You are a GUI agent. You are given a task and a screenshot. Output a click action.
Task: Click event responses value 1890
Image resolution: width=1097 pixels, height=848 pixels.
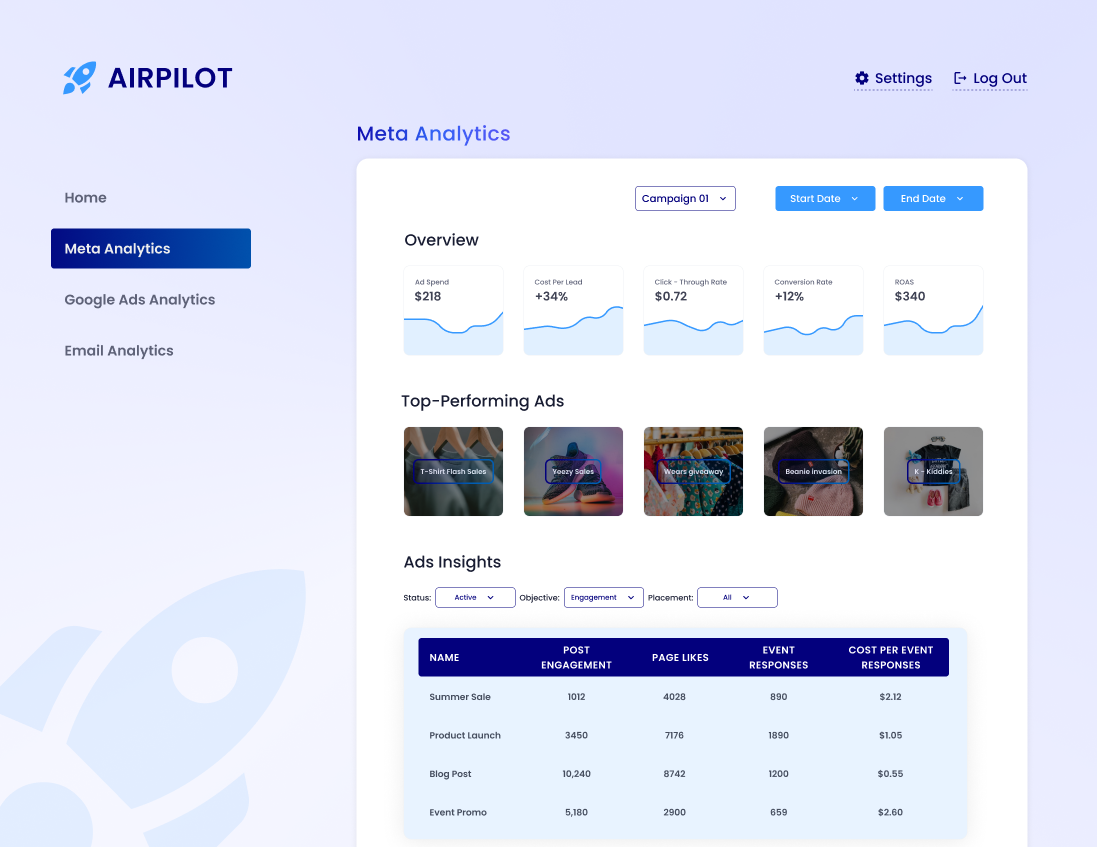(779, 735)
